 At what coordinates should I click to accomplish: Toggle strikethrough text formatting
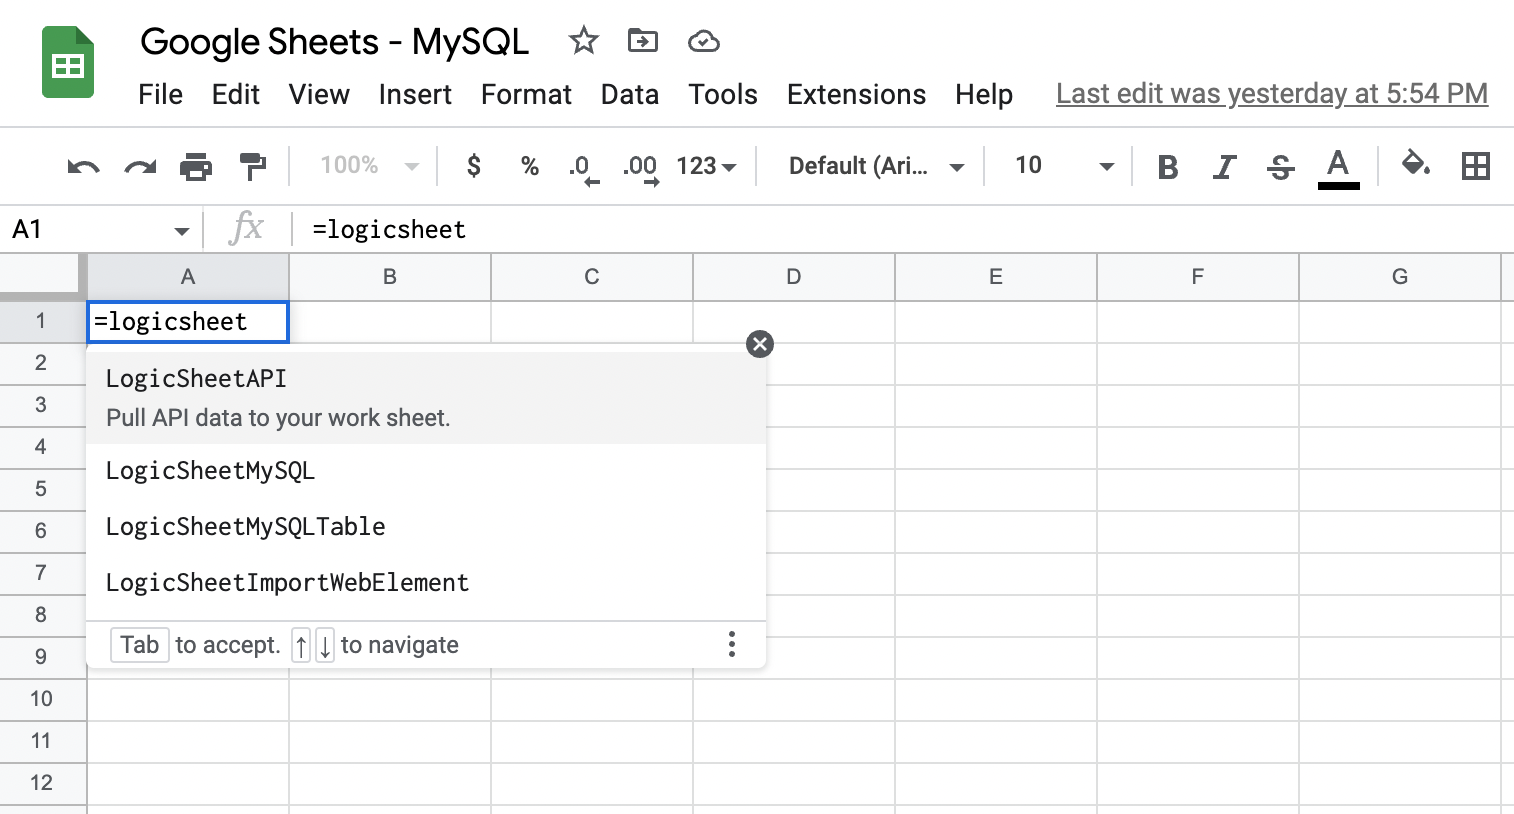1280,166
